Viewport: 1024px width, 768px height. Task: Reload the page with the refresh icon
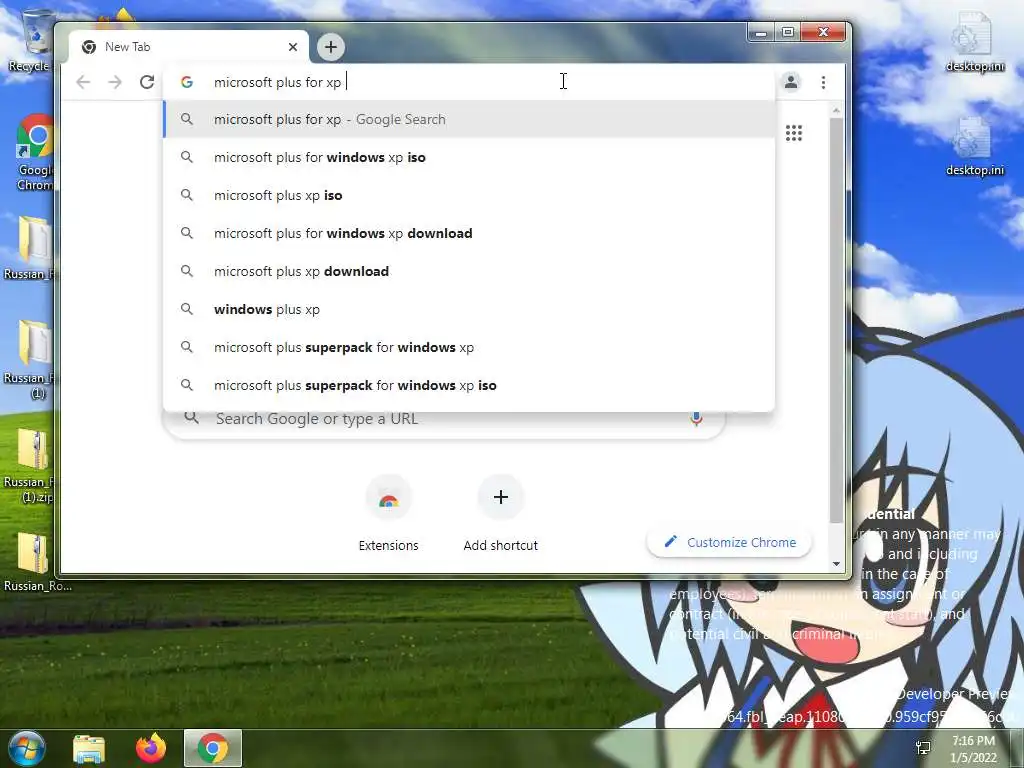pos(147,82)
